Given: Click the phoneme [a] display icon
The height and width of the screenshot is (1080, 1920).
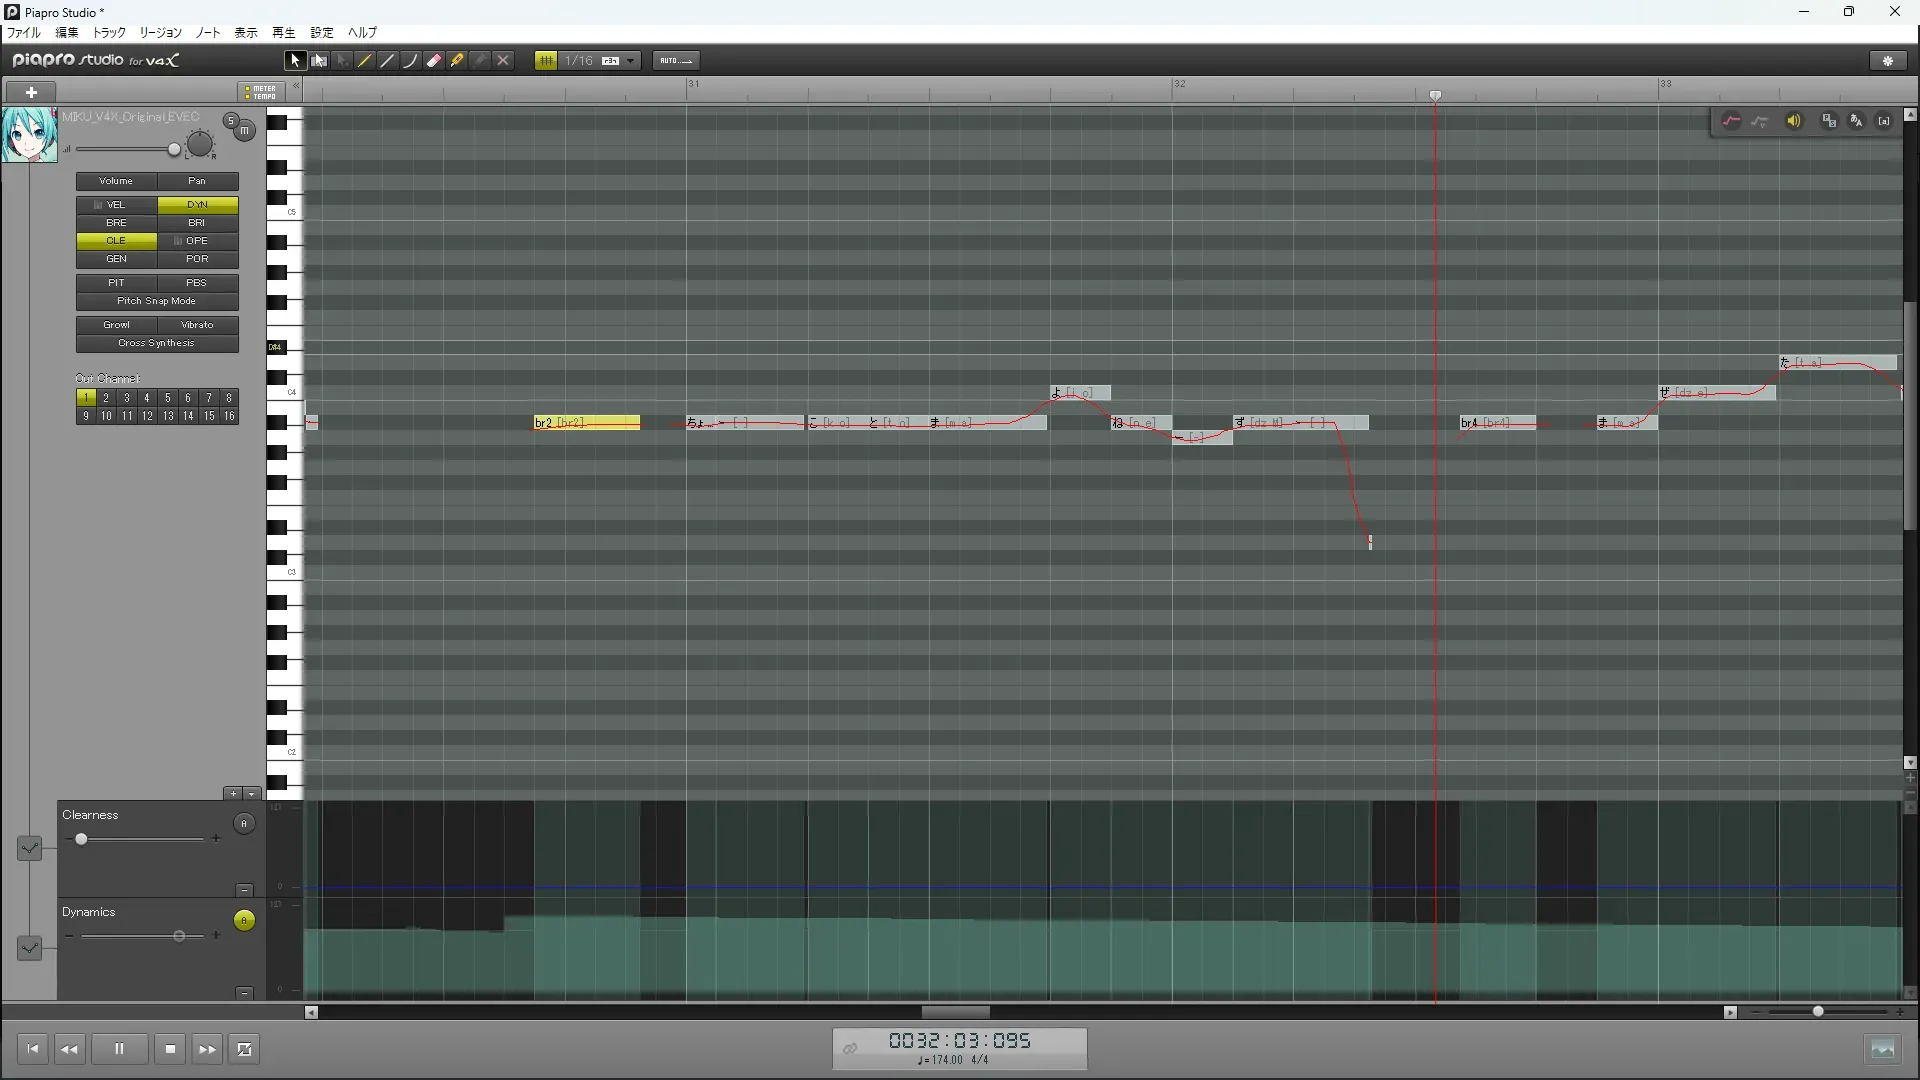Looking at the screenshot, I should coord(1884,121).
